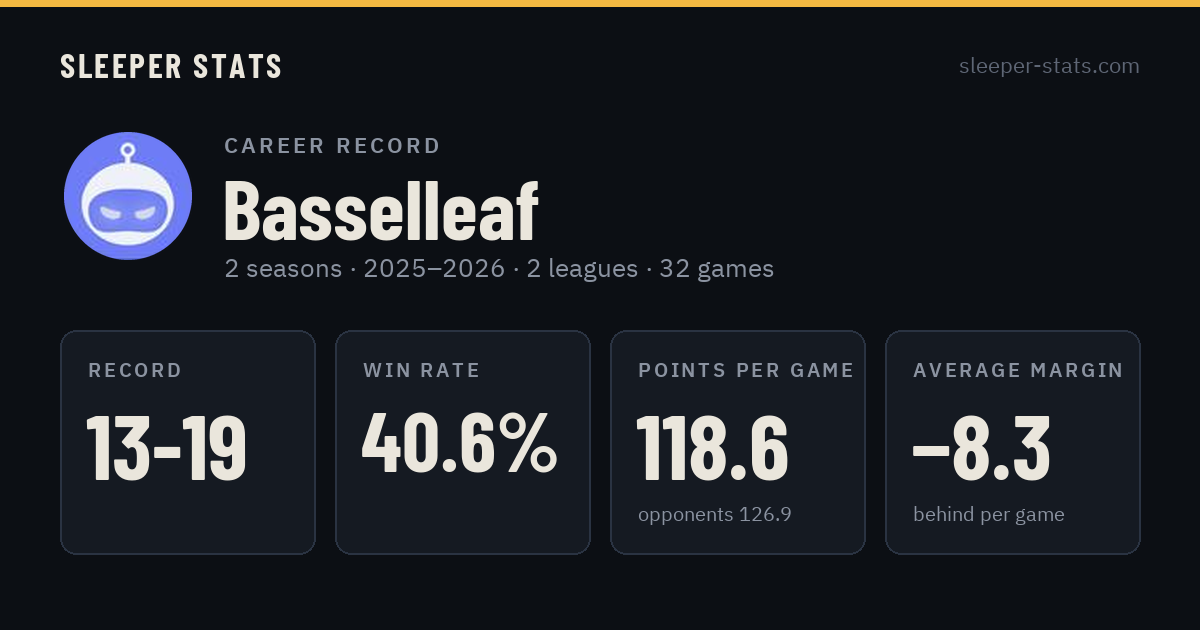Click the CAREER RECORD label
The image size is (1200, 630).
click(x=333, y=146)
